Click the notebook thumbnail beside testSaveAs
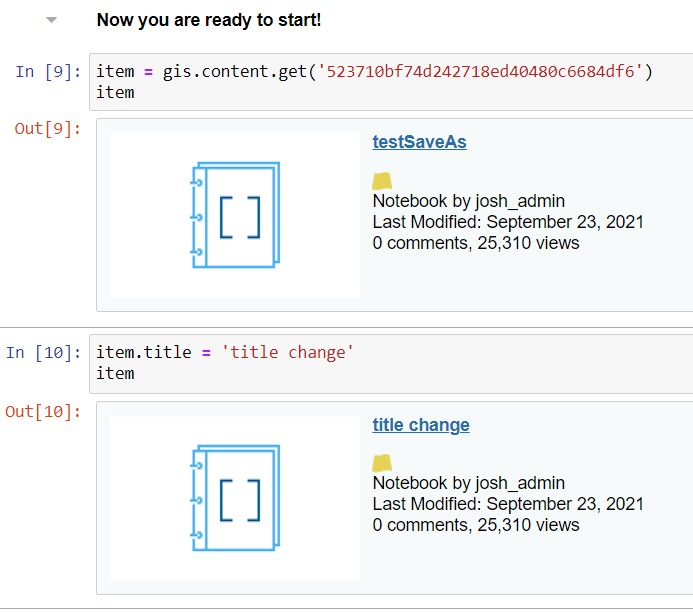693x612 pixels. point(235,215)
